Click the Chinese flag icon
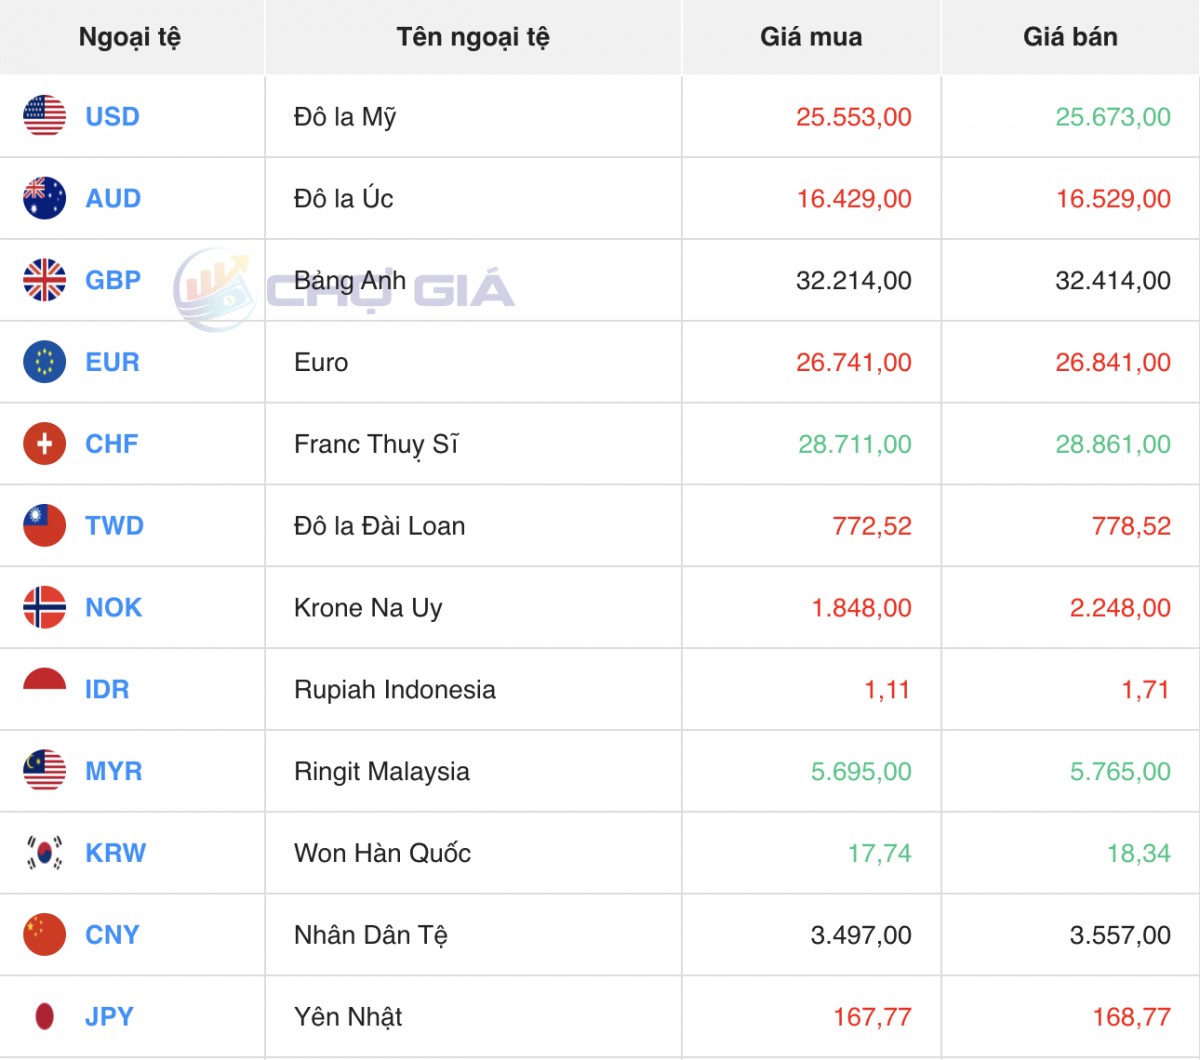This screenshot has height=1060, width=1200. click(44, 935)
